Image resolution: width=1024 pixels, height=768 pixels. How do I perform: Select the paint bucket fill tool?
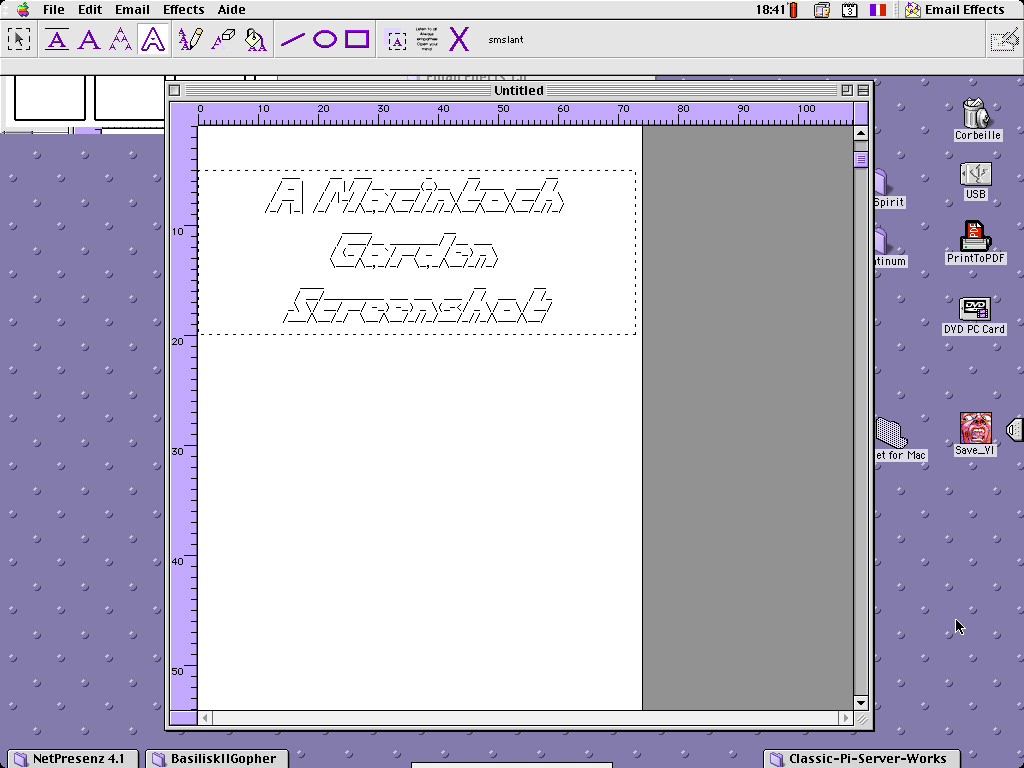click(x=256, y=40)
